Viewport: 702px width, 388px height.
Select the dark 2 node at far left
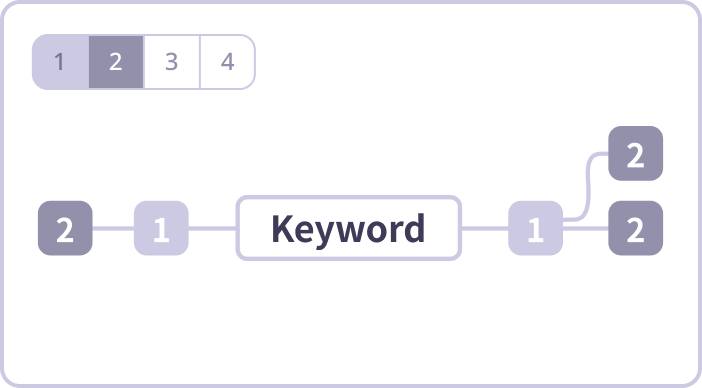[65, 228]
